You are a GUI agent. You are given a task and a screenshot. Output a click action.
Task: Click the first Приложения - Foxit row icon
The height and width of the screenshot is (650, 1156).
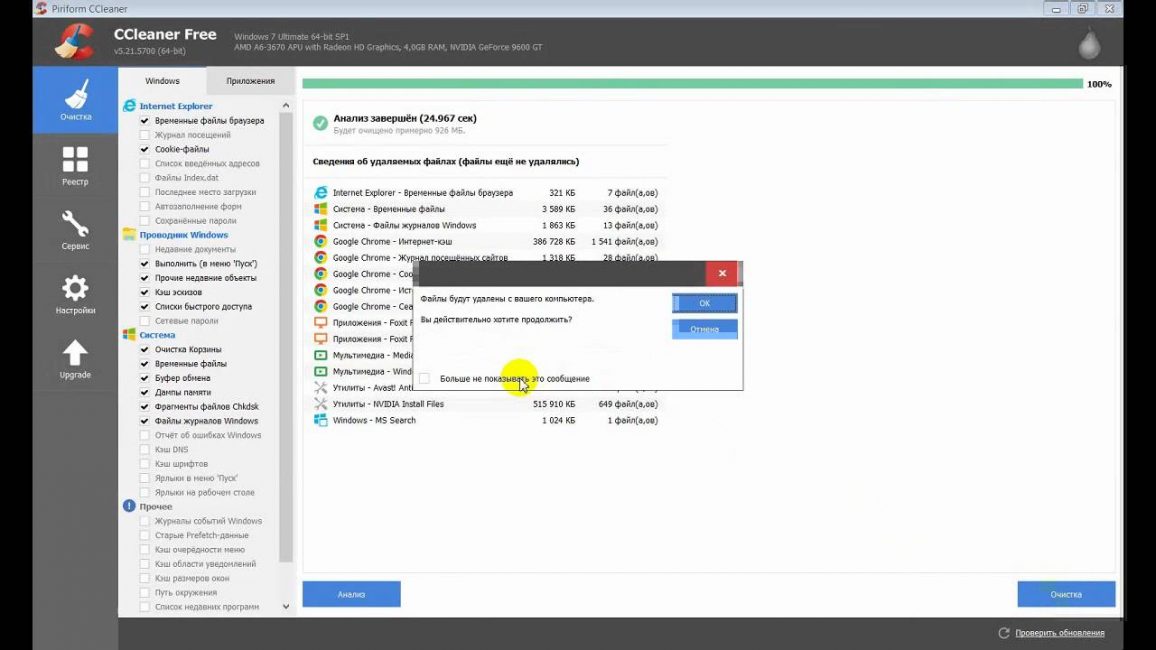coord(321,322)
